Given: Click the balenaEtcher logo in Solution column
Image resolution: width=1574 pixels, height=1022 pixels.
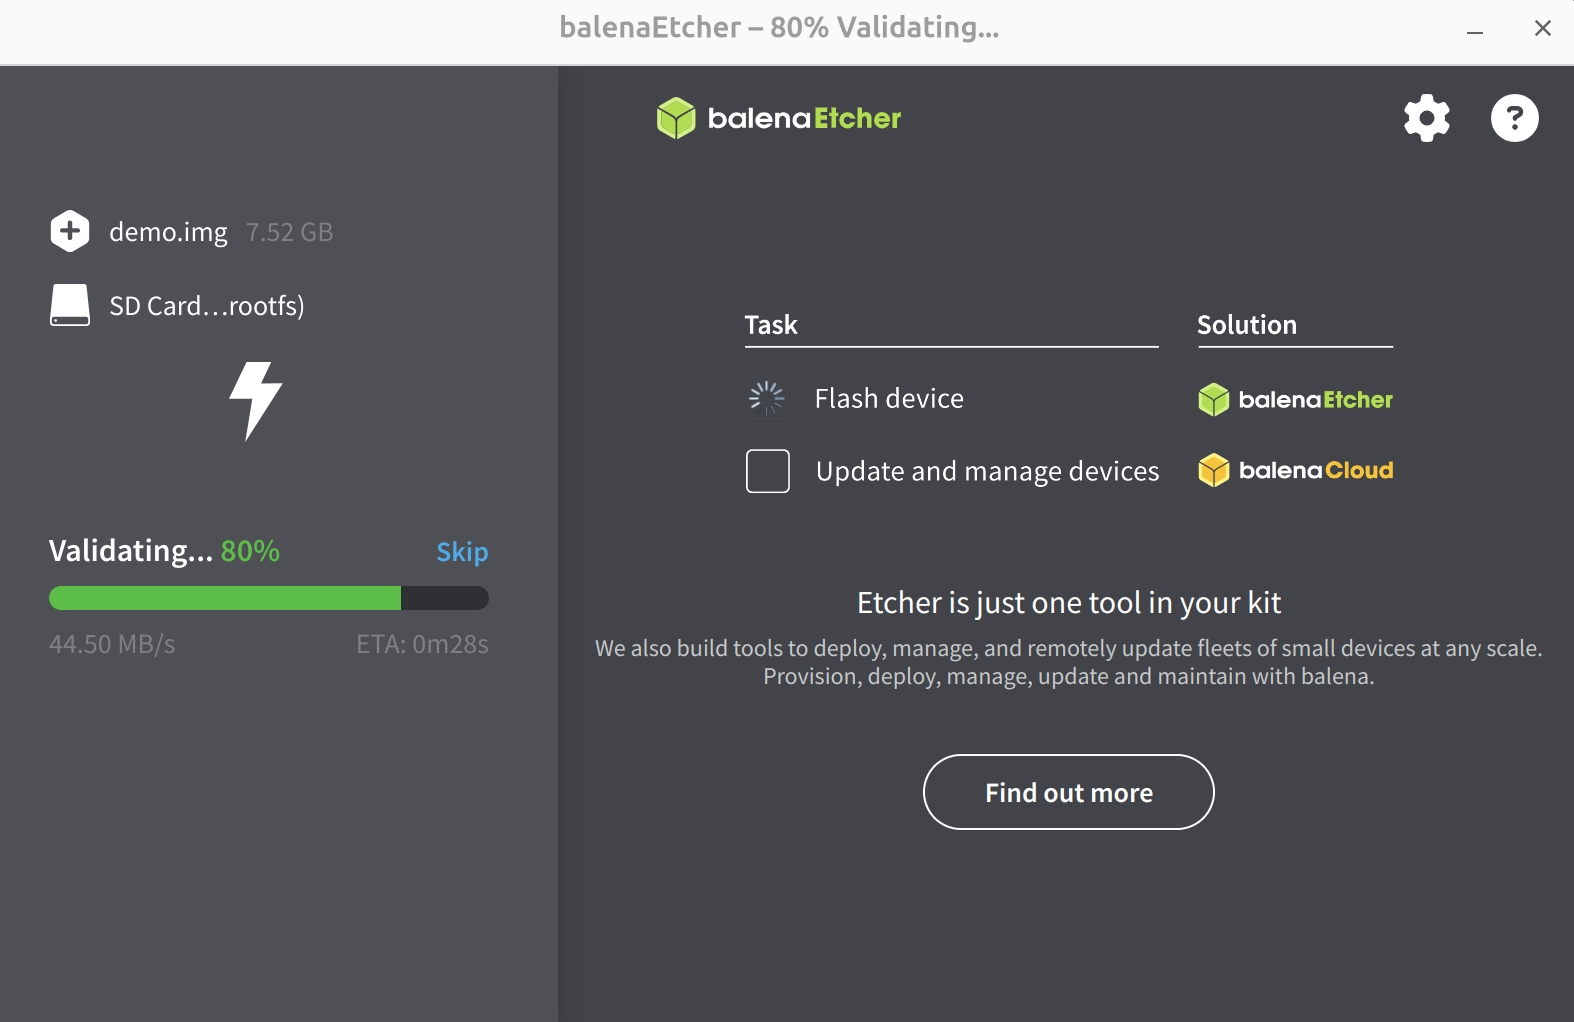Looking at the screenshot, I should (1295, 399).
